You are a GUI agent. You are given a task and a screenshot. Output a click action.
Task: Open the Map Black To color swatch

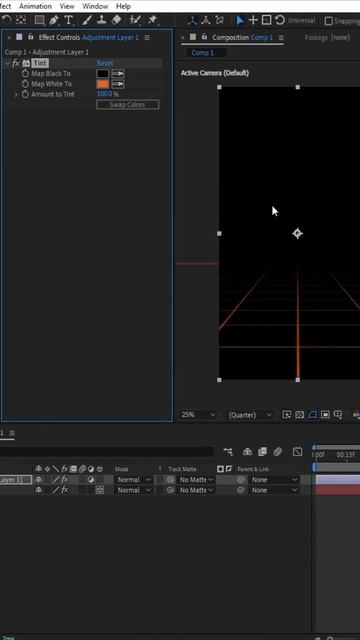(x=103, y=74)
